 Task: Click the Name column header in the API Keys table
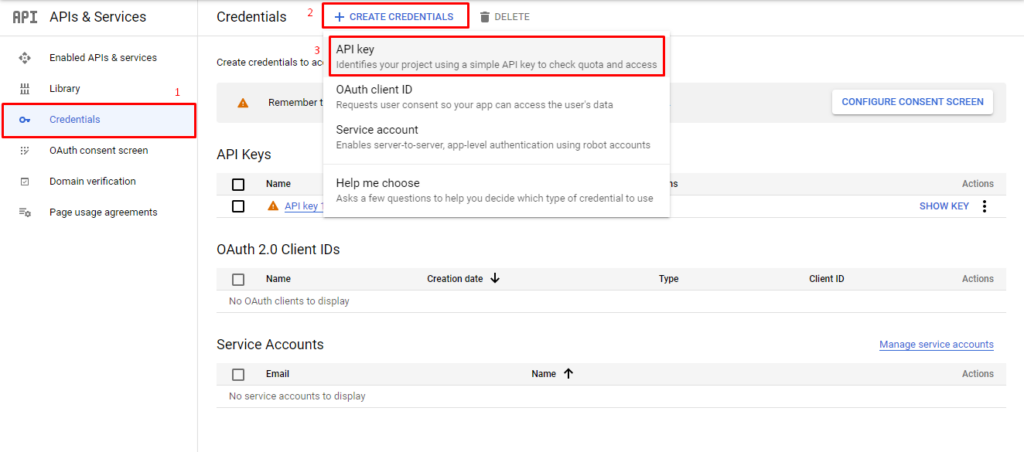tap(278, 184)
